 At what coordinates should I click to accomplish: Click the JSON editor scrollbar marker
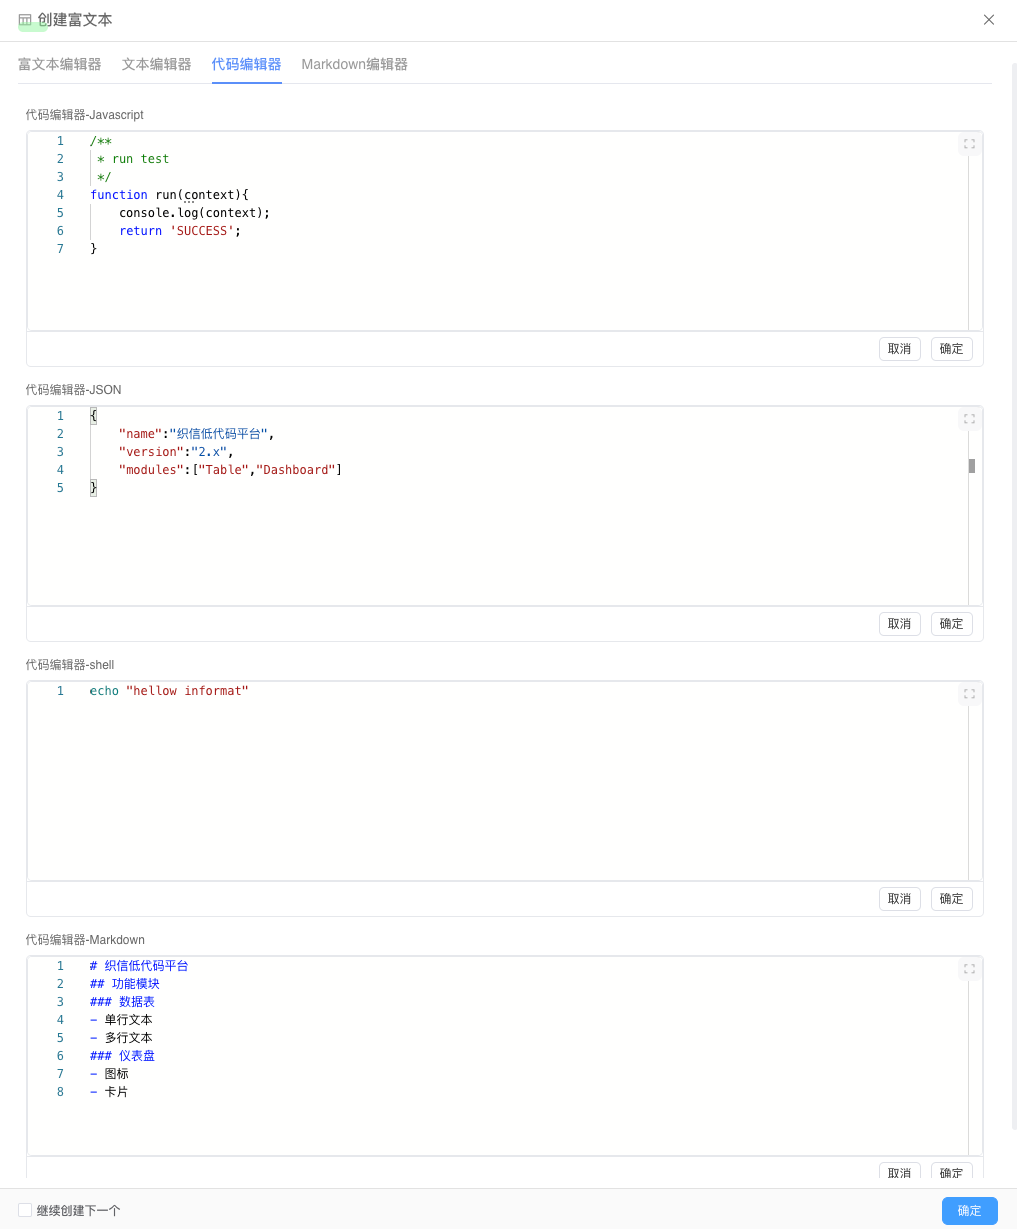click(x=972, y=466)
